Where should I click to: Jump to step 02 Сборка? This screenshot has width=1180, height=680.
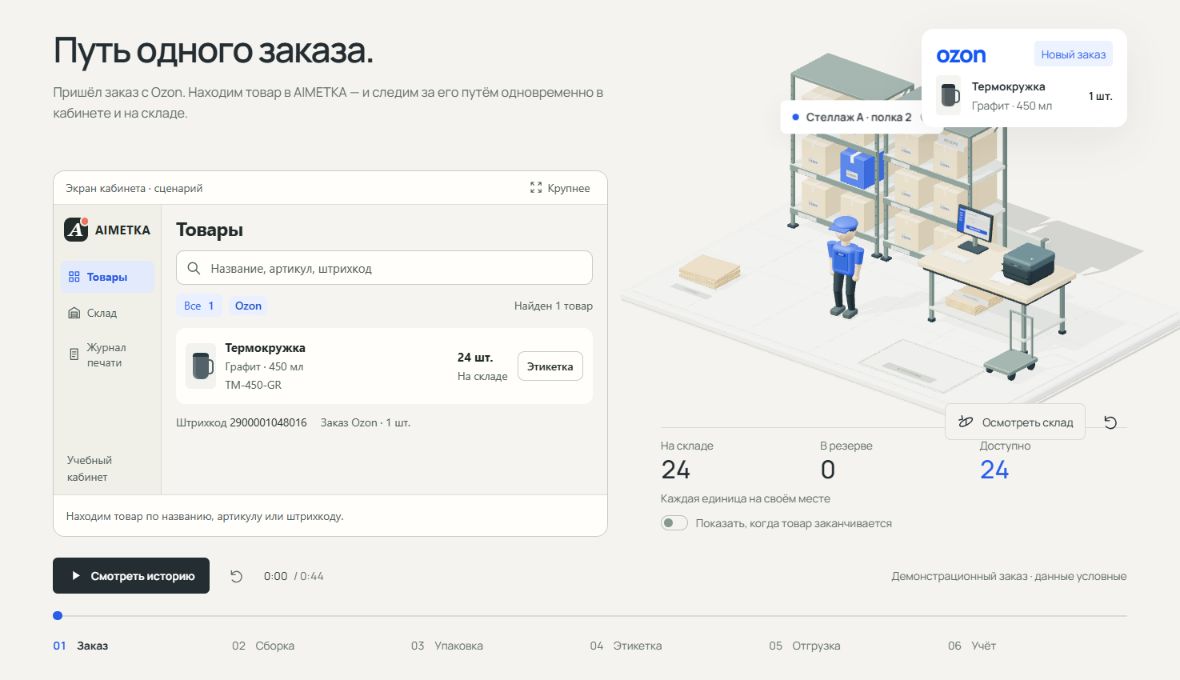coord(263,645)
